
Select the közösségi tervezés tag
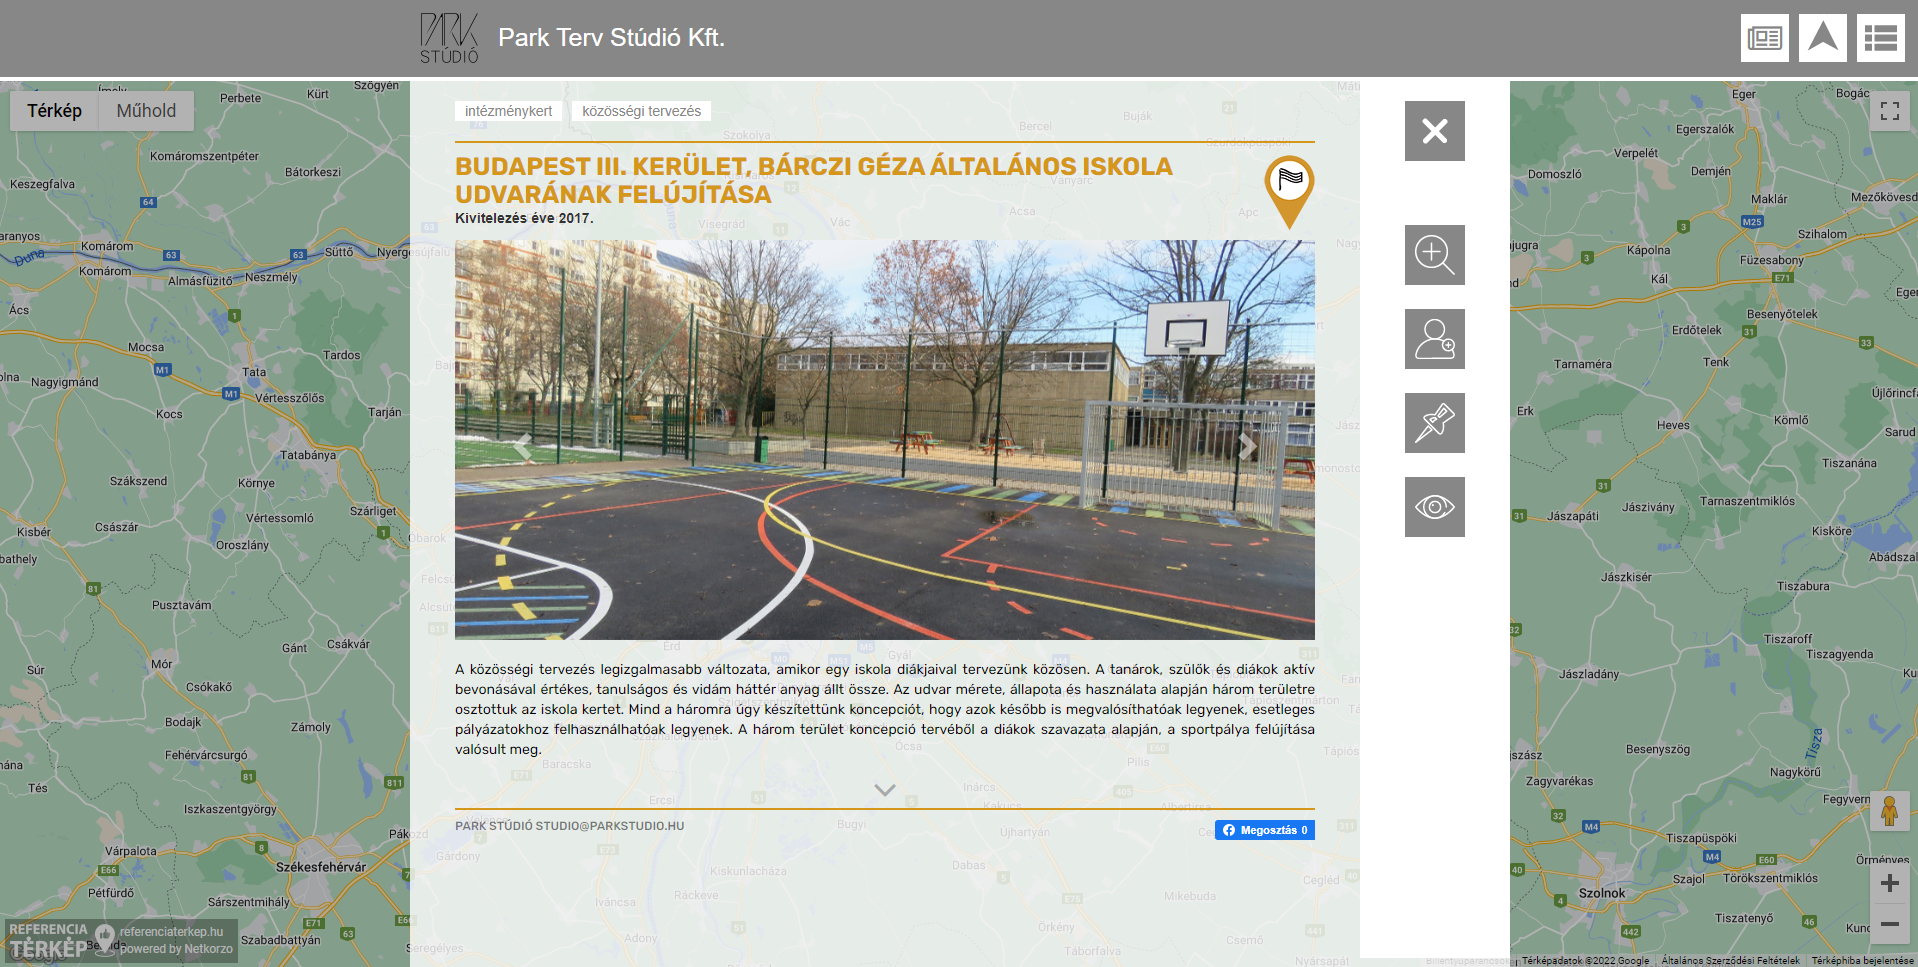click(x=641, y=111)
